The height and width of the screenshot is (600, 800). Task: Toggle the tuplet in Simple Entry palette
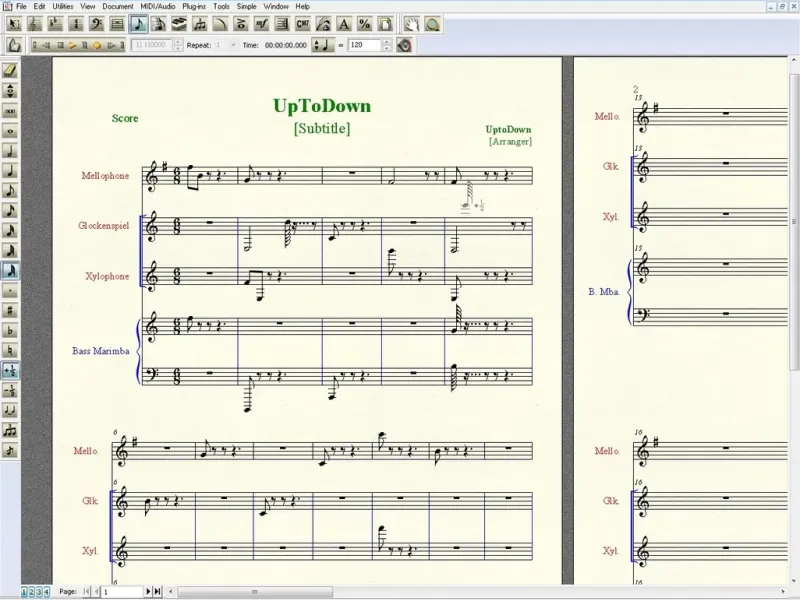[x=10, y=430]
